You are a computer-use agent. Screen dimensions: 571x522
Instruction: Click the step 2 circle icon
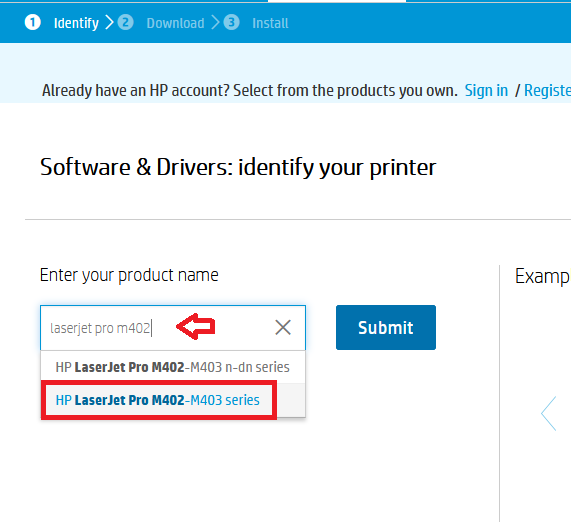(x=126, y=23)
